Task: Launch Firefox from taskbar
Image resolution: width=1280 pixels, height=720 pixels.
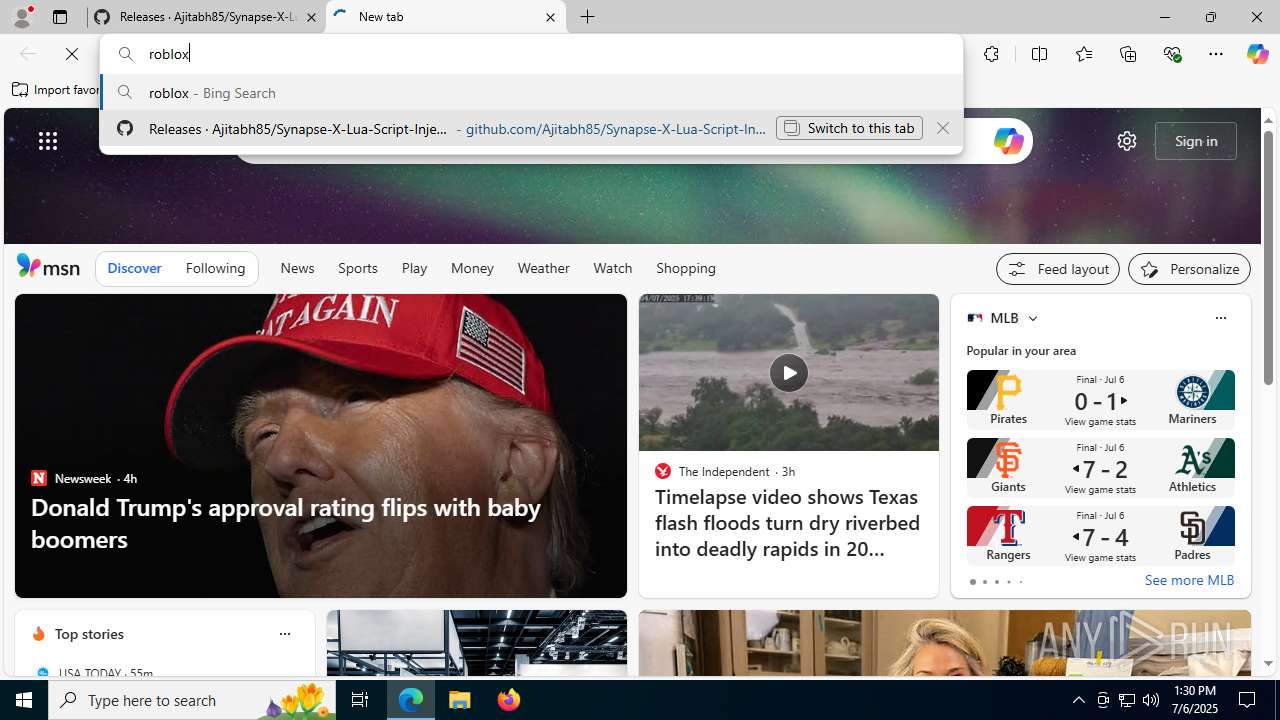Action: pyautogui.click(x=509, y=700)
